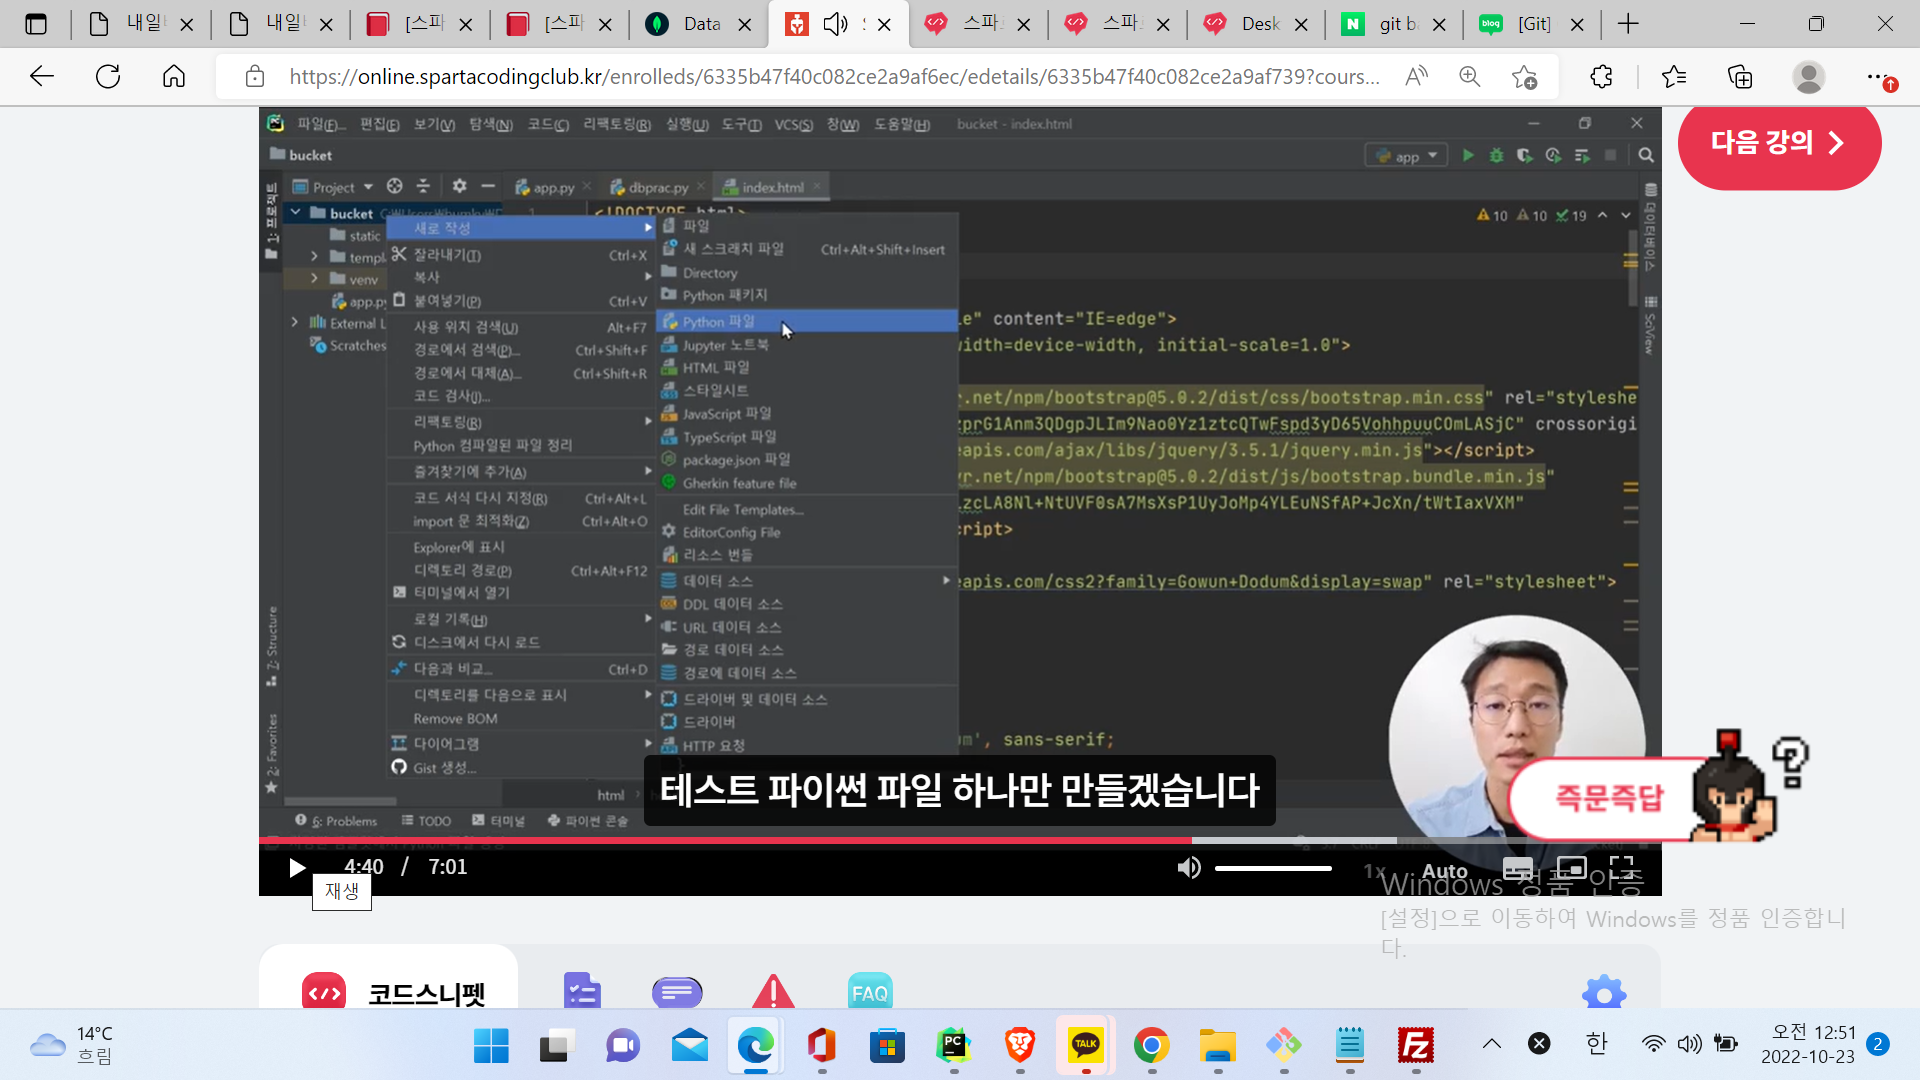Open the 즉문즉답 quick Q&A button
This screenshot has width=1920, height=1080.
[1608, 797]
